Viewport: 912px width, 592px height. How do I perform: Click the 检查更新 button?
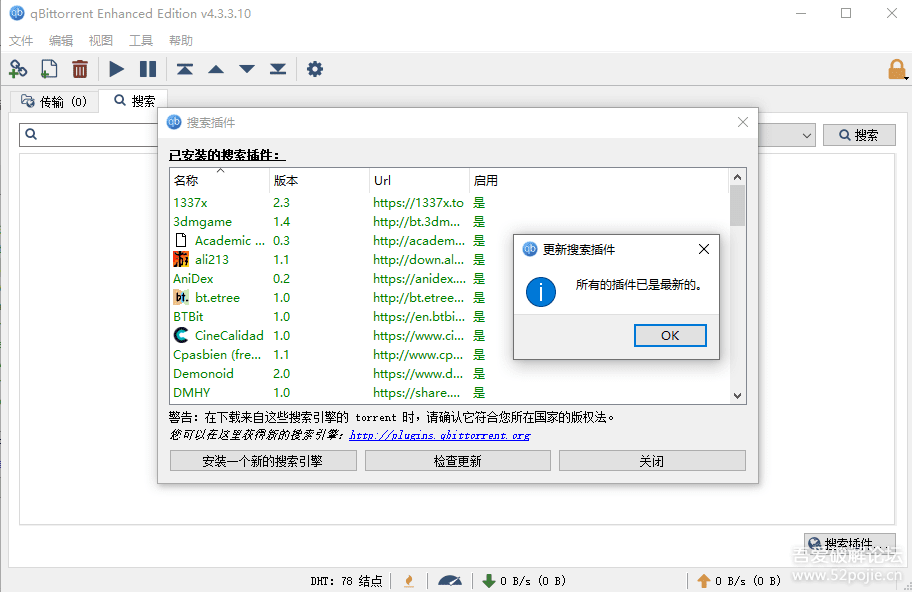pos(458,461)
